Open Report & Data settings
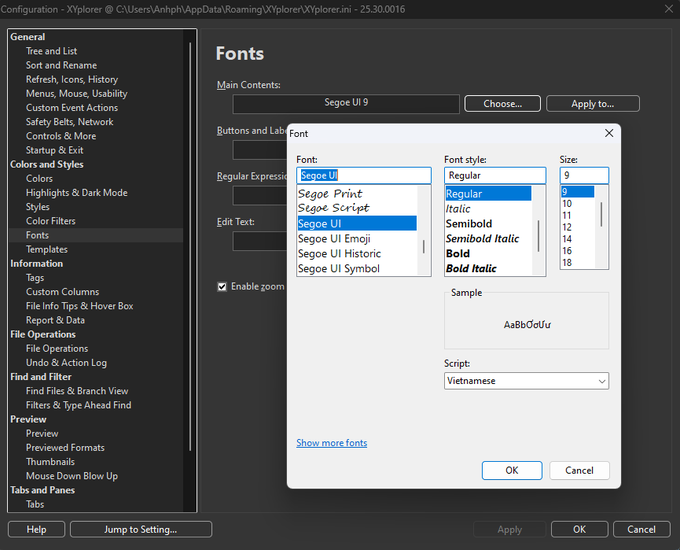Viewport: 680px width, 550px height. [55, 320]
